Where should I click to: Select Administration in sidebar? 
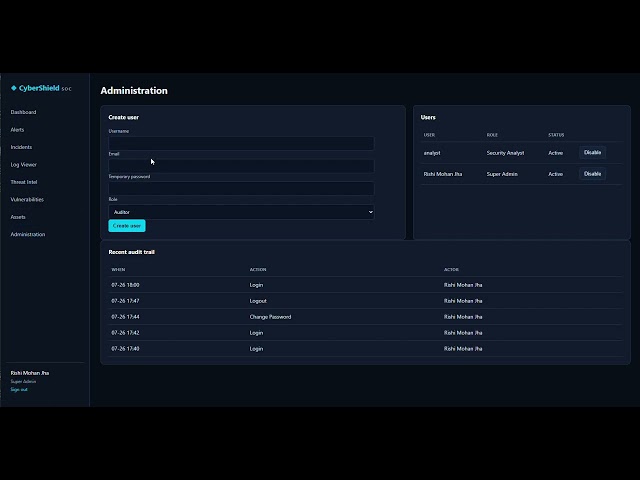coord(28,234)
